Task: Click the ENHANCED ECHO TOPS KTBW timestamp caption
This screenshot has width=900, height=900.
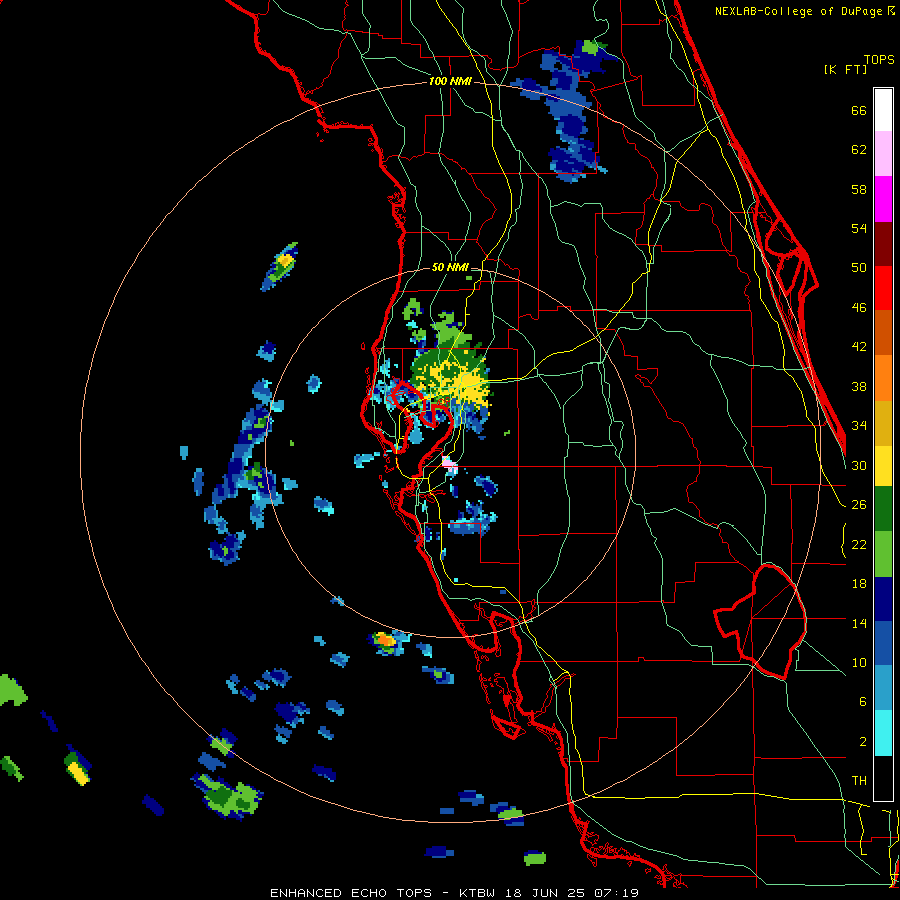Action: pyautogui.click(x=454, y=893)
